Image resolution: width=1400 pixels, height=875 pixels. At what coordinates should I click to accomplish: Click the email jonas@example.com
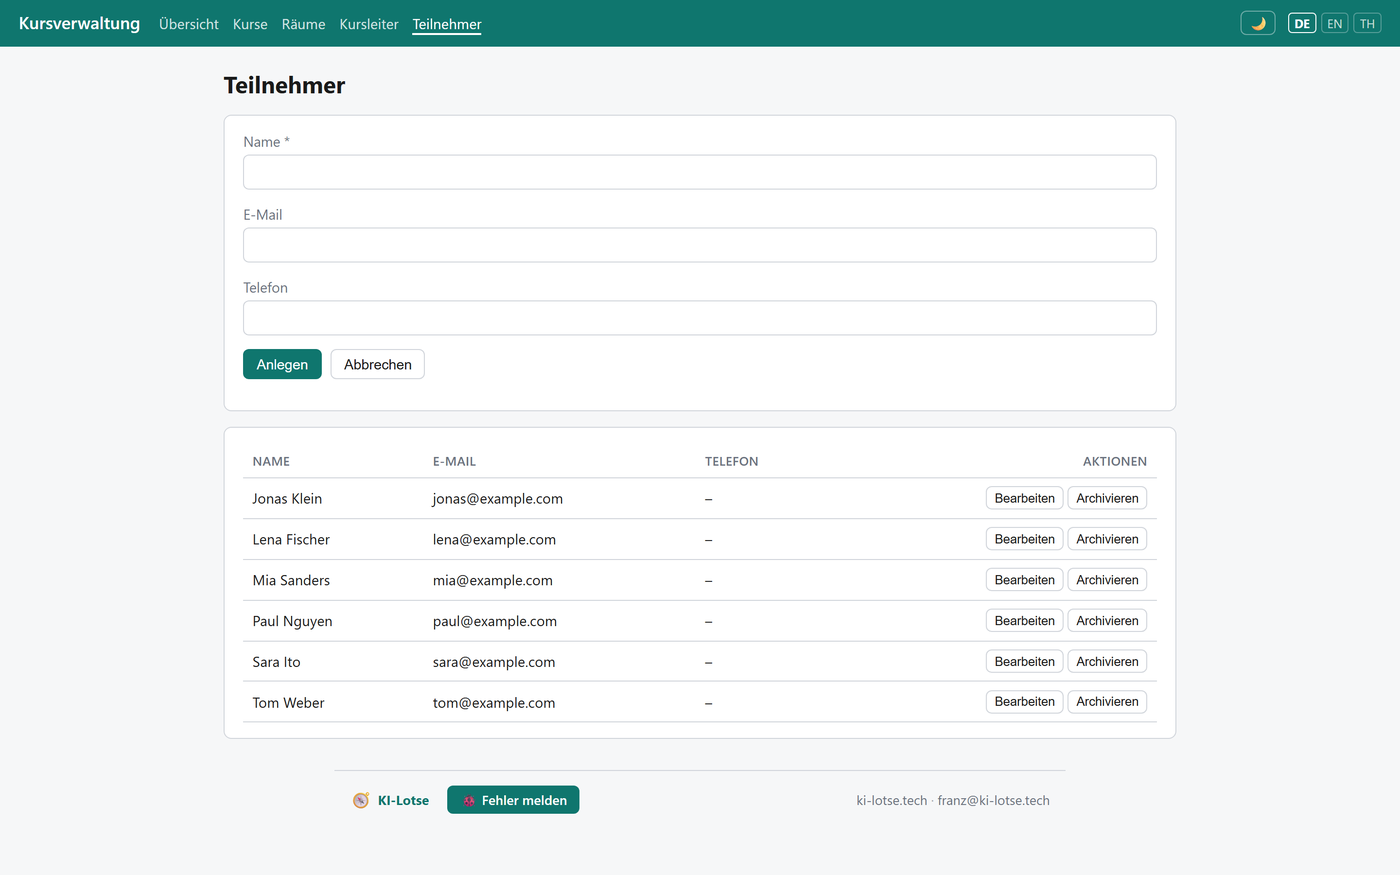click(498, 499)
